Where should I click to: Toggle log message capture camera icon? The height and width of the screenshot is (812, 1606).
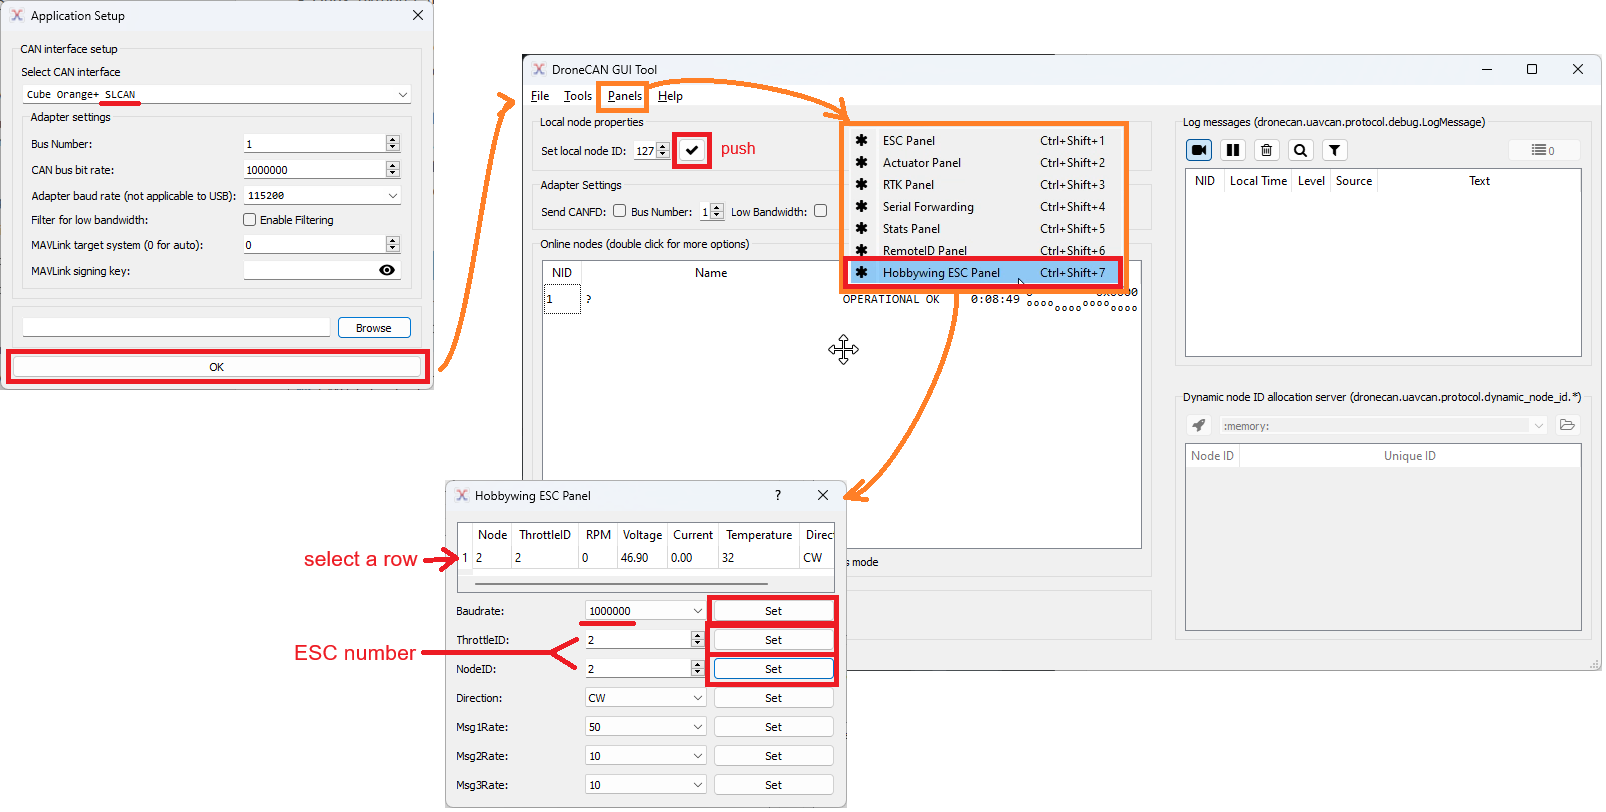(1198, 150)
